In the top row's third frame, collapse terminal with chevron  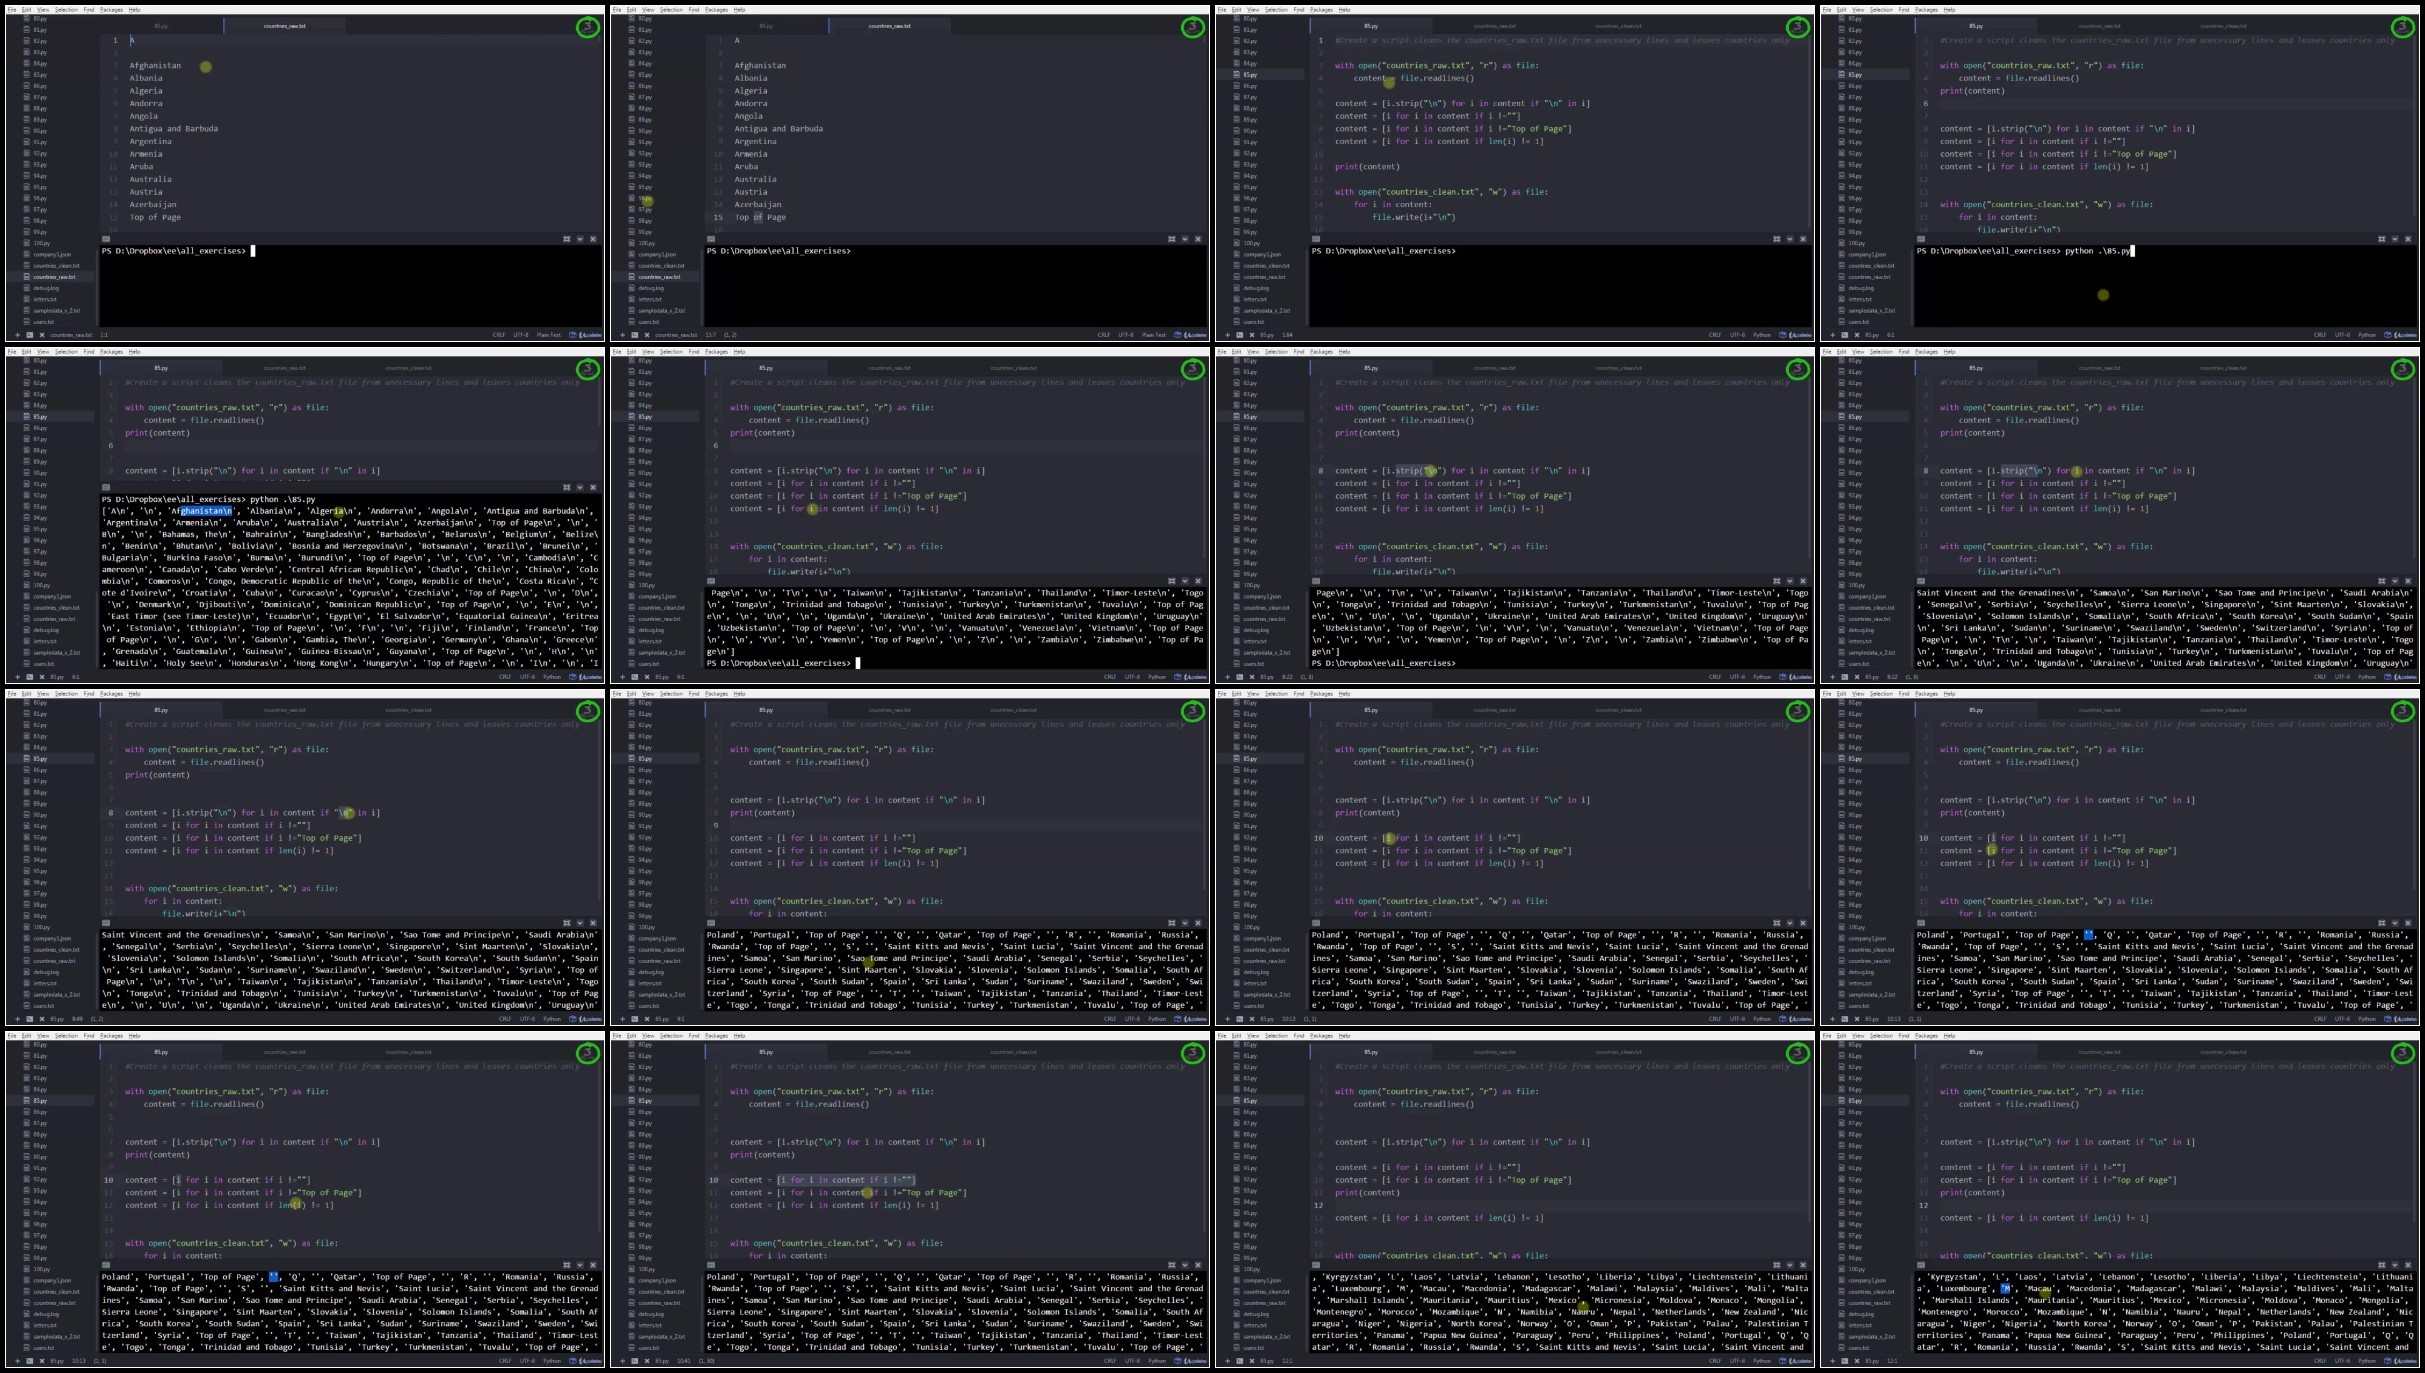(x=1790, y=239)
